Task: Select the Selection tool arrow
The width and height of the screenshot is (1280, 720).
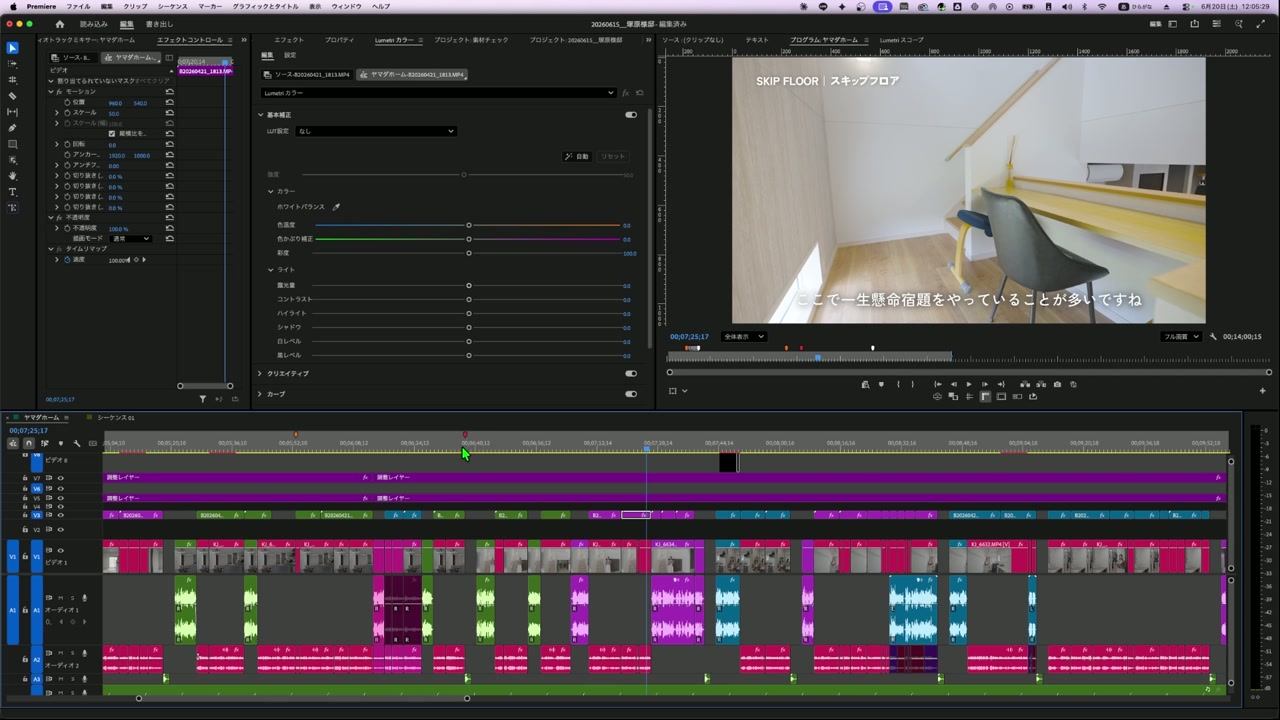Action: [x=13, y=48]
